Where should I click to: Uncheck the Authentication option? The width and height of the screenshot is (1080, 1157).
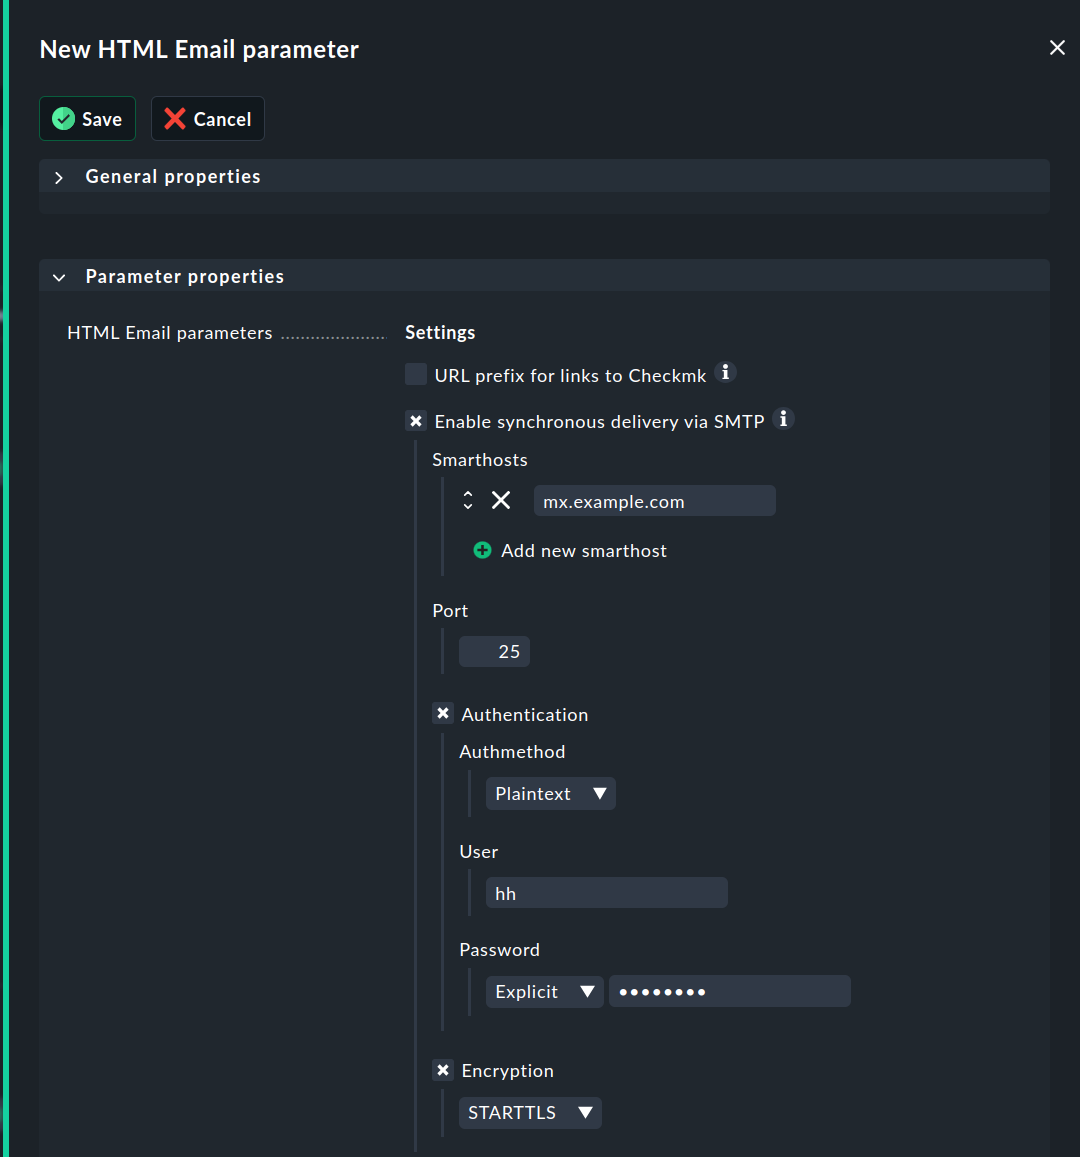point(443,713)
